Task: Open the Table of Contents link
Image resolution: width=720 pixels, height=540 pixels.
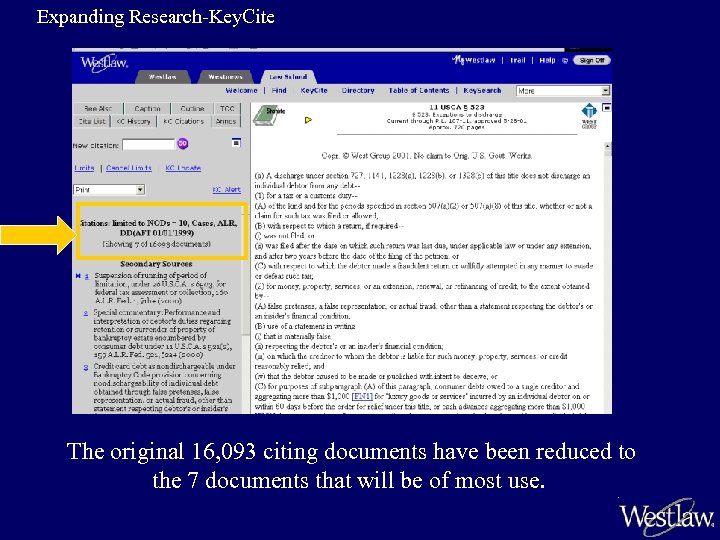Action: pos(419,90)
